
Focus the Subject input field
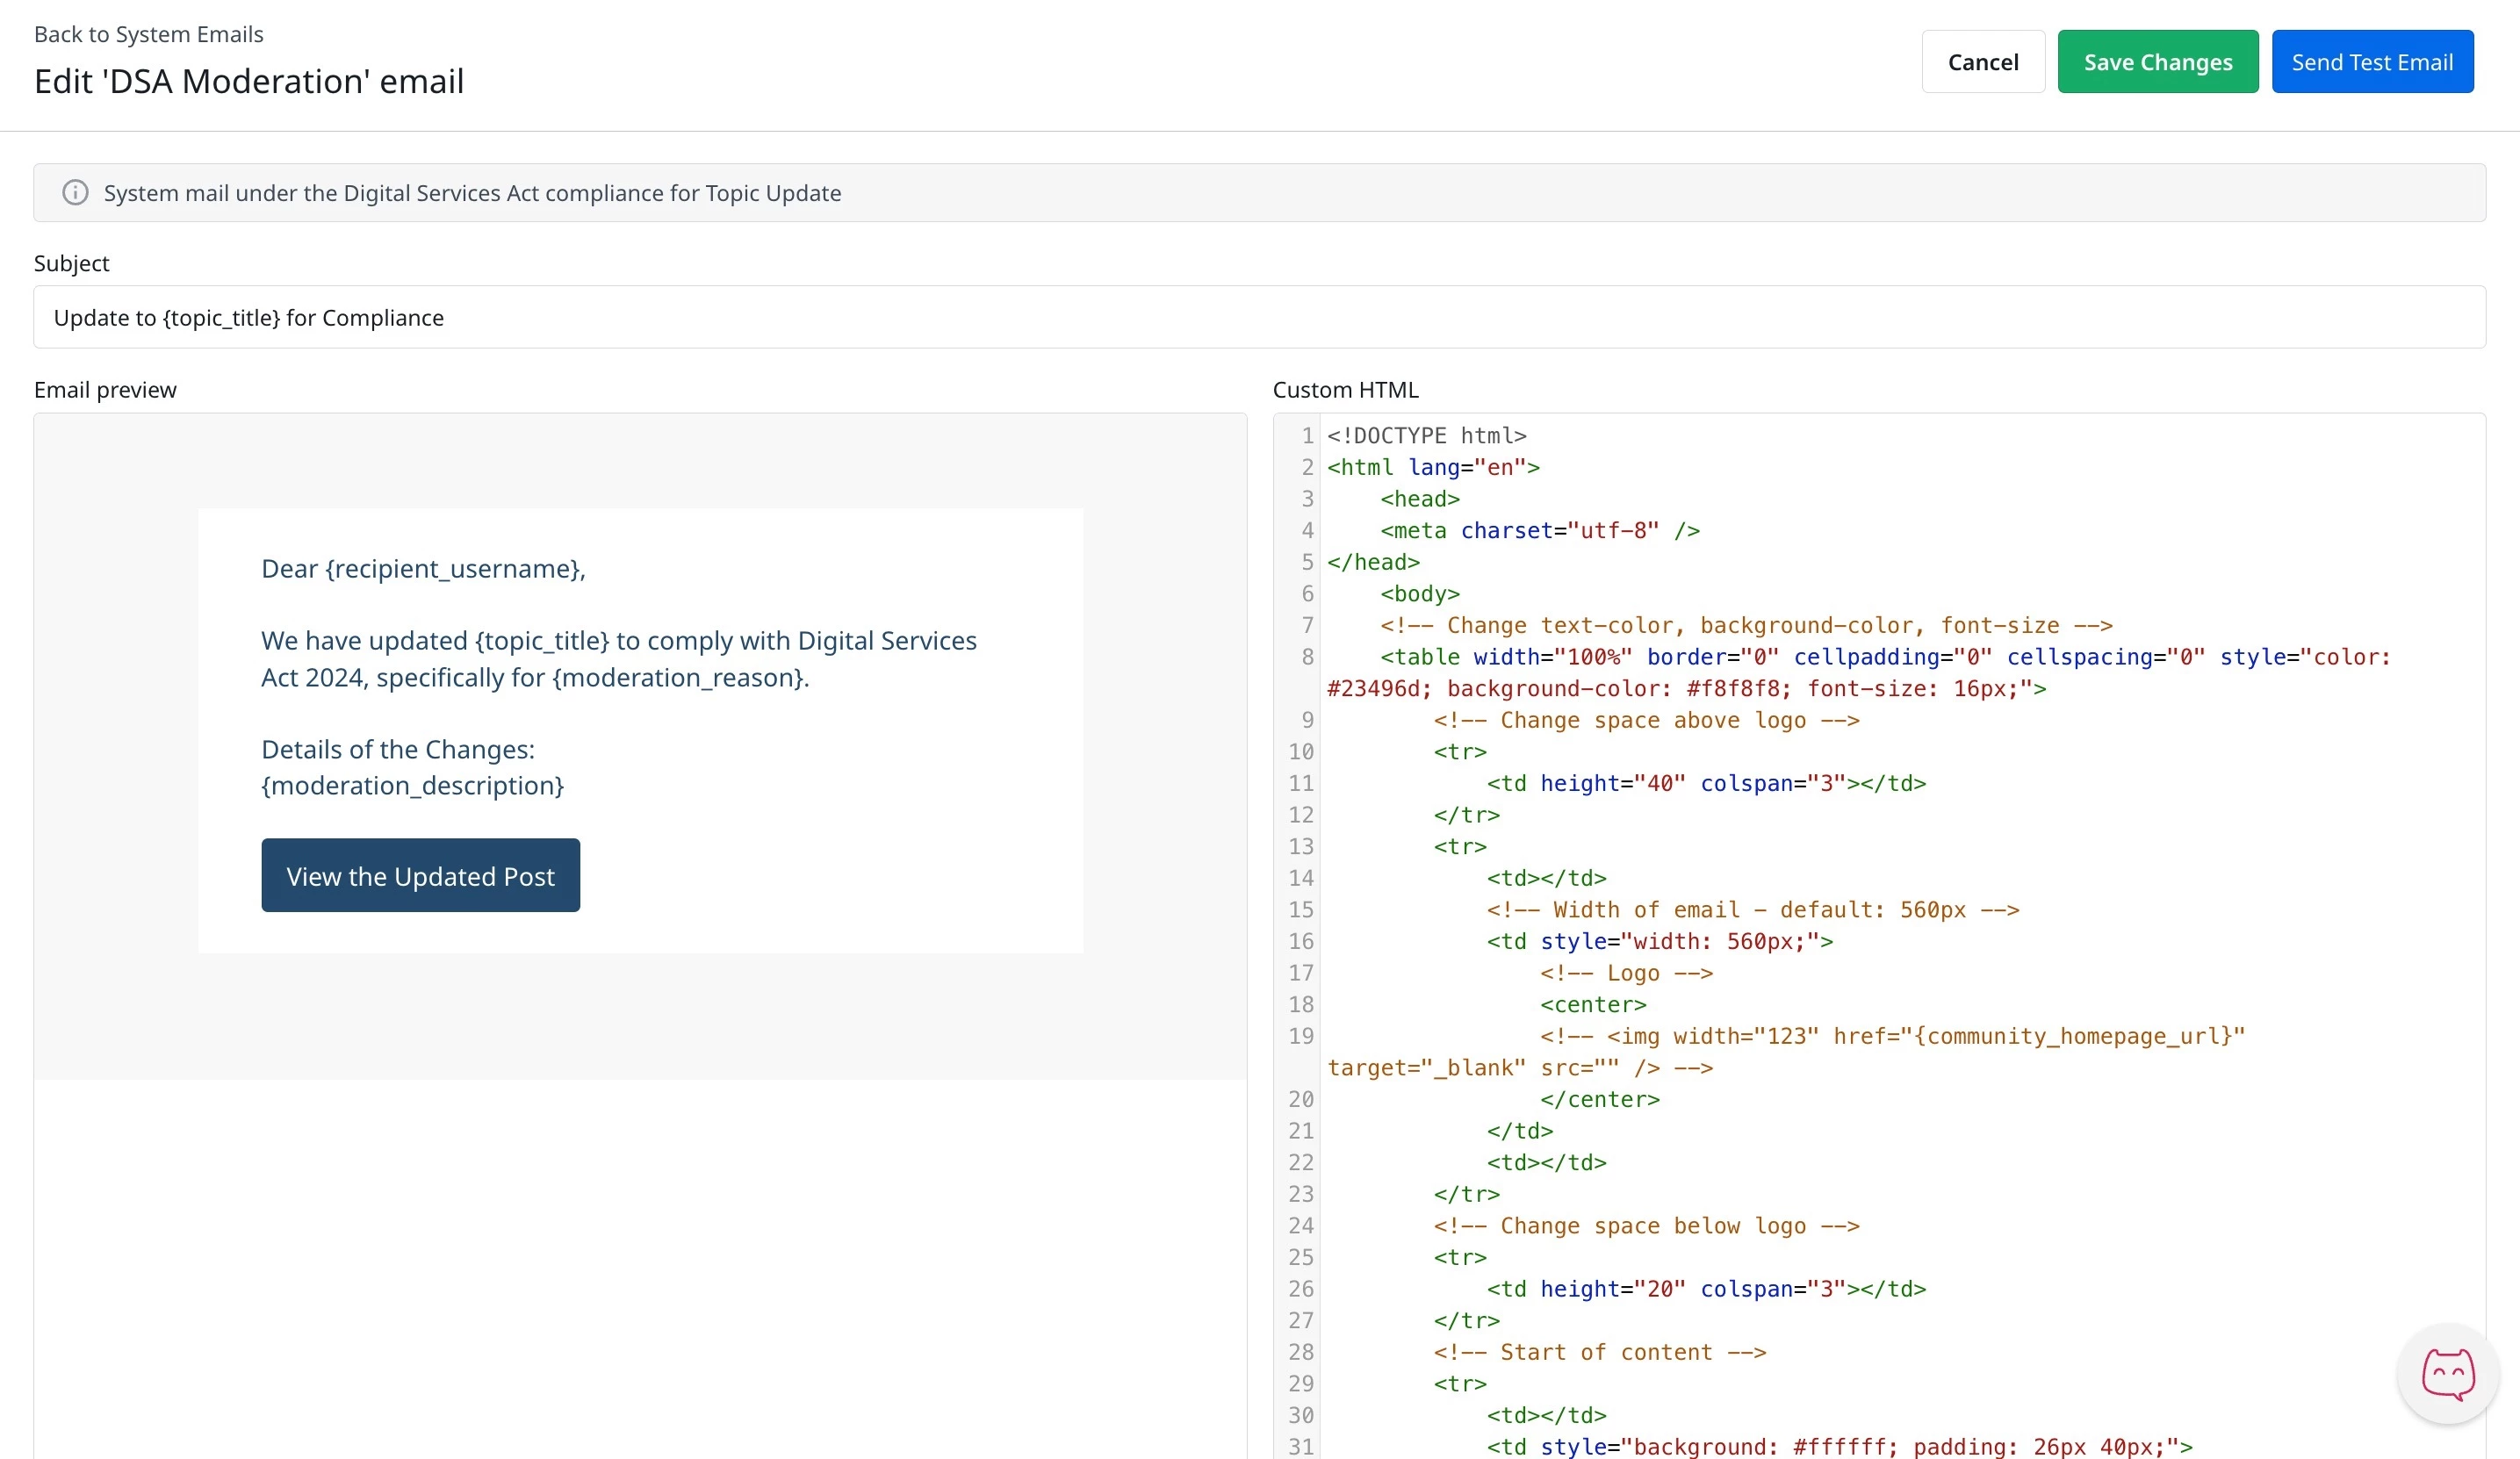point(1258,317)
